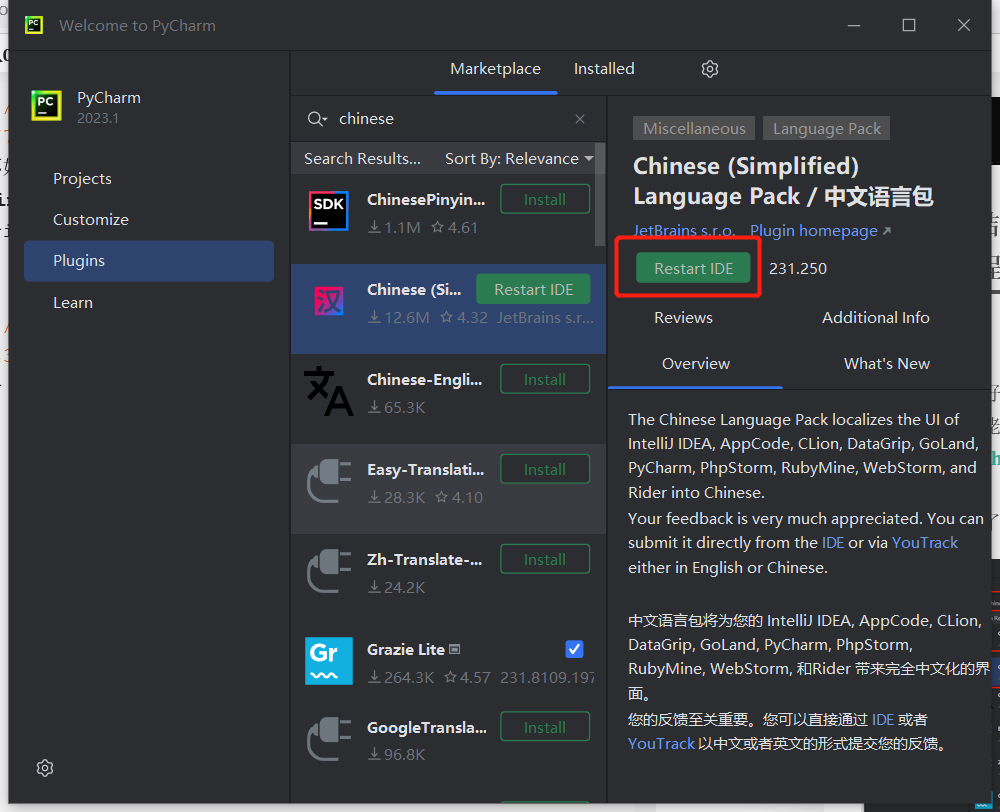Select Chinese Simplified language pack icon
Viewport: 1000px width, 812px height.
(328, 301)
